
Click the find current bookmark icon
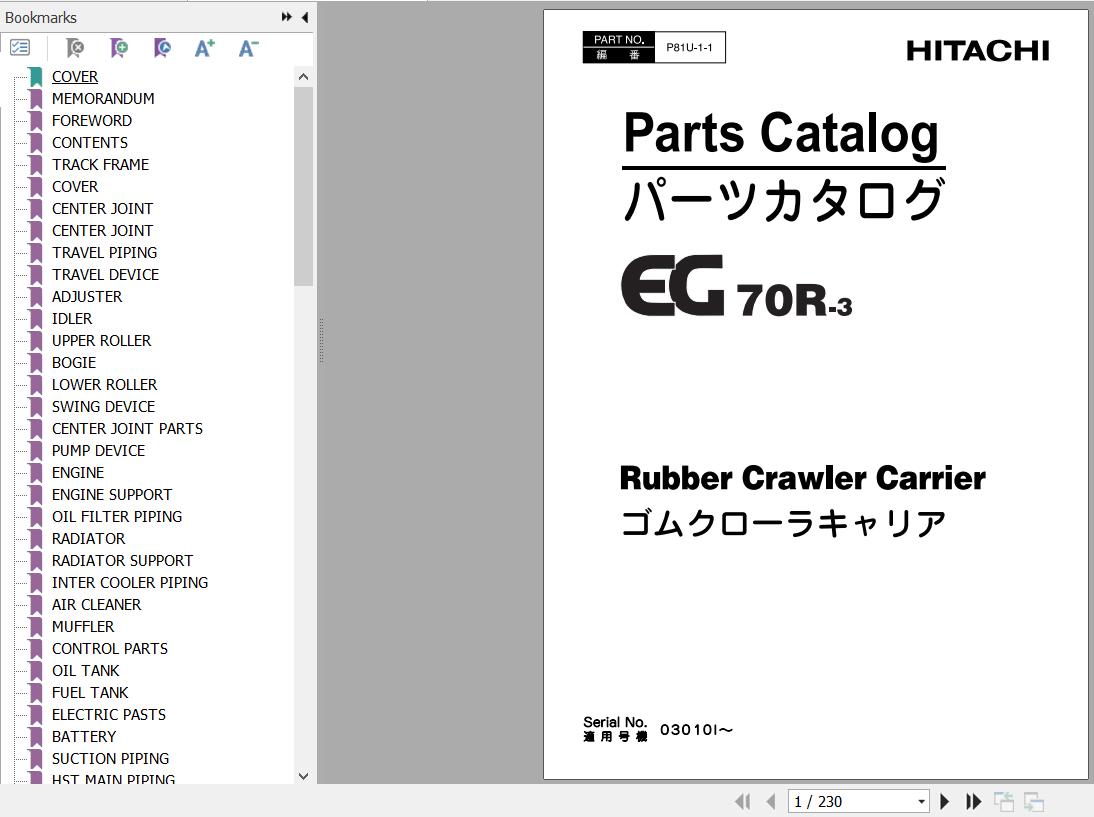coord(162,47)
